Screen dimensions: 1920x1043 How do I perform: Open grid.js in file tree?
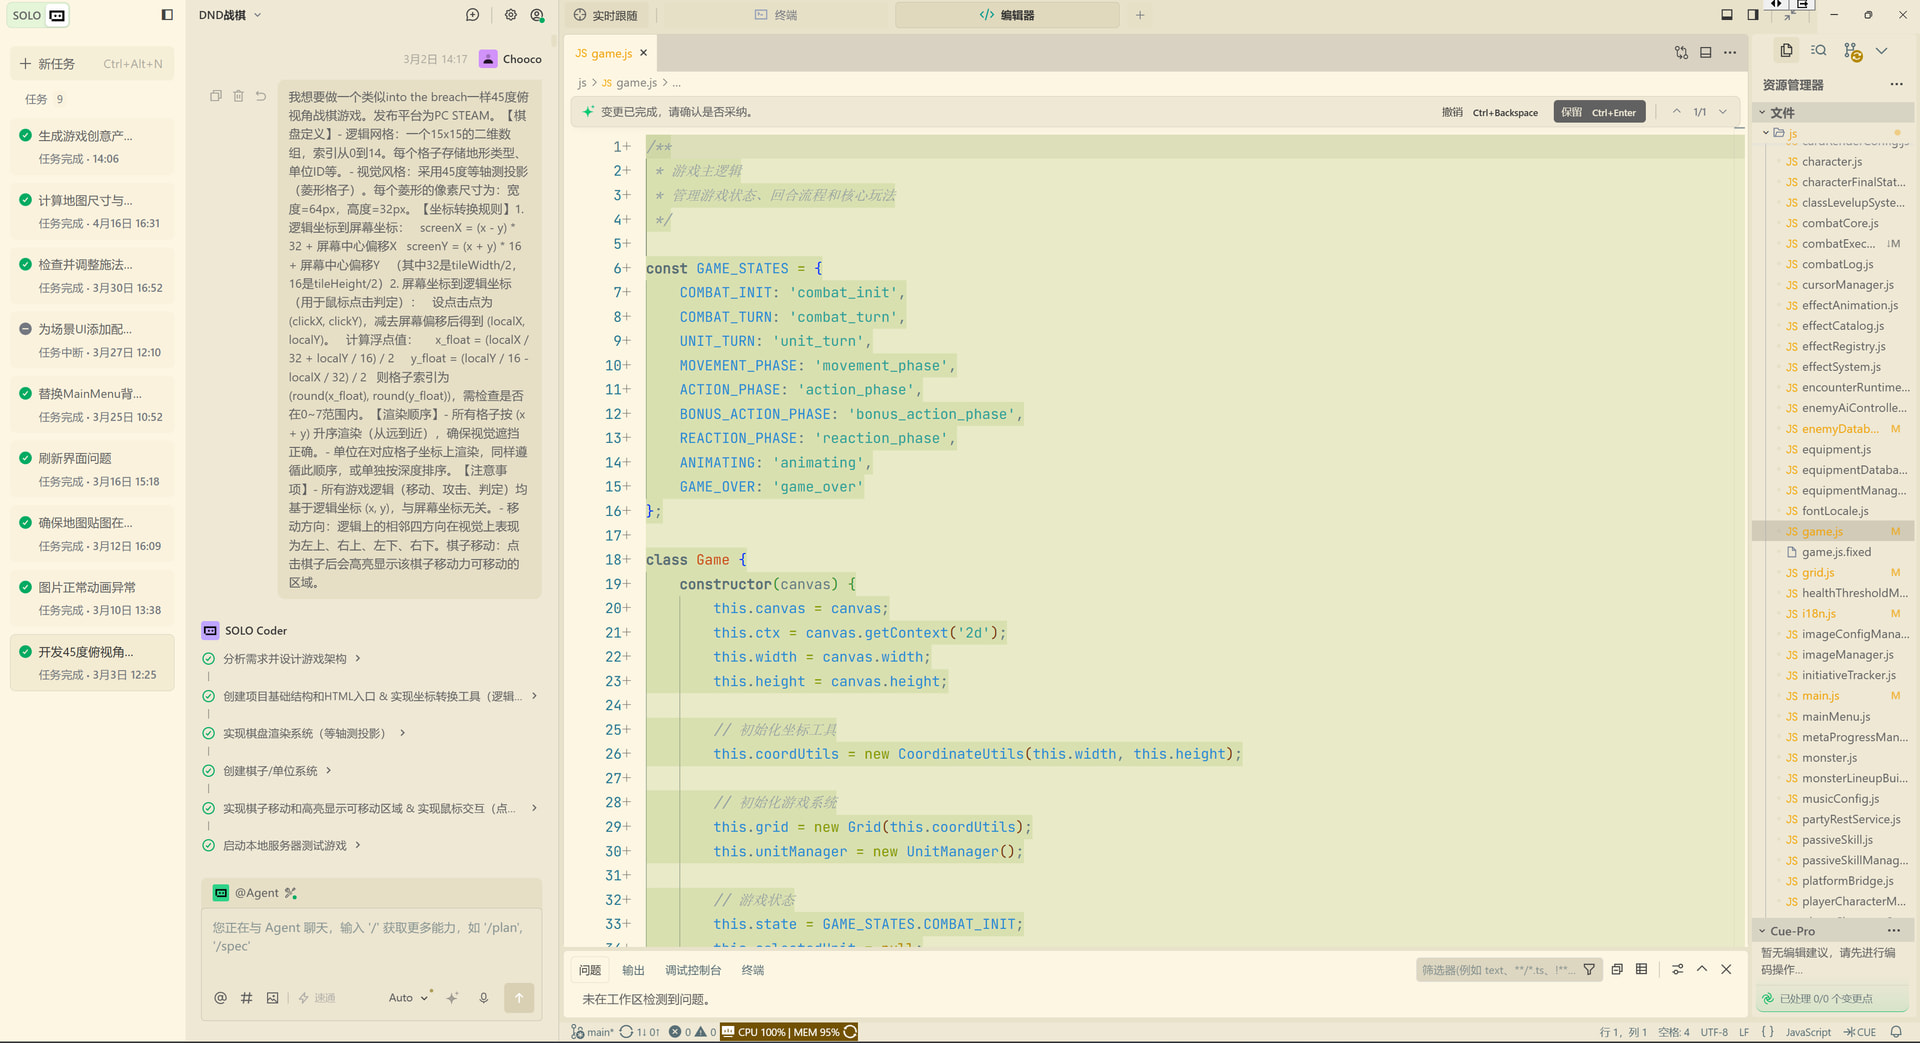coord(1818,572)
